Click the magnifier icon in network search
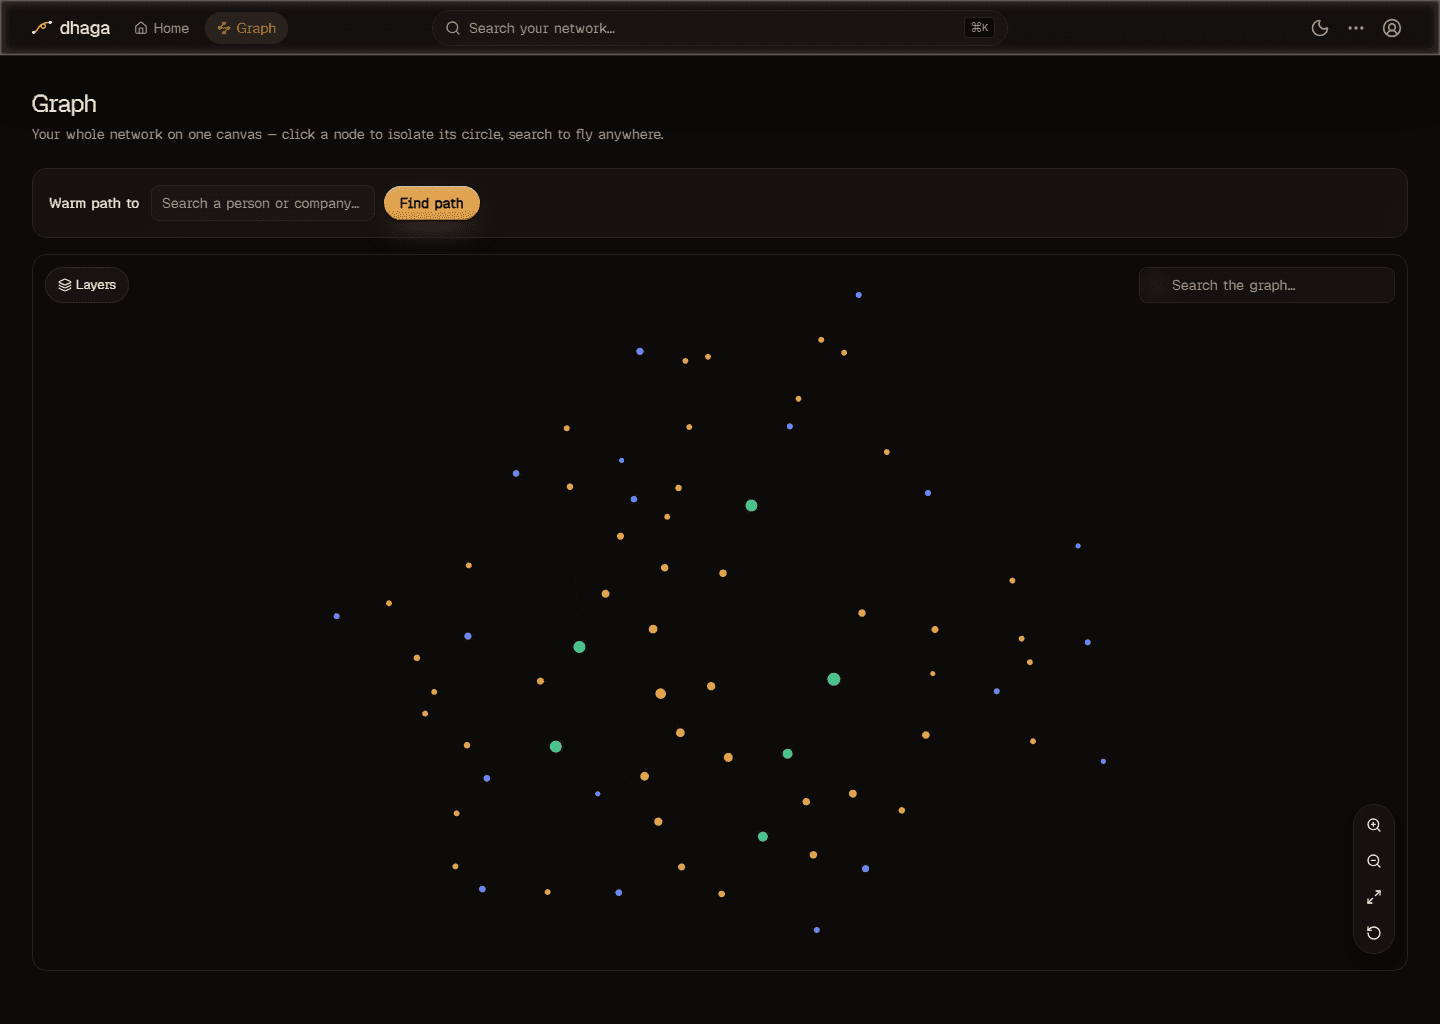The image size is (1440, 1024). click(453, 28)
